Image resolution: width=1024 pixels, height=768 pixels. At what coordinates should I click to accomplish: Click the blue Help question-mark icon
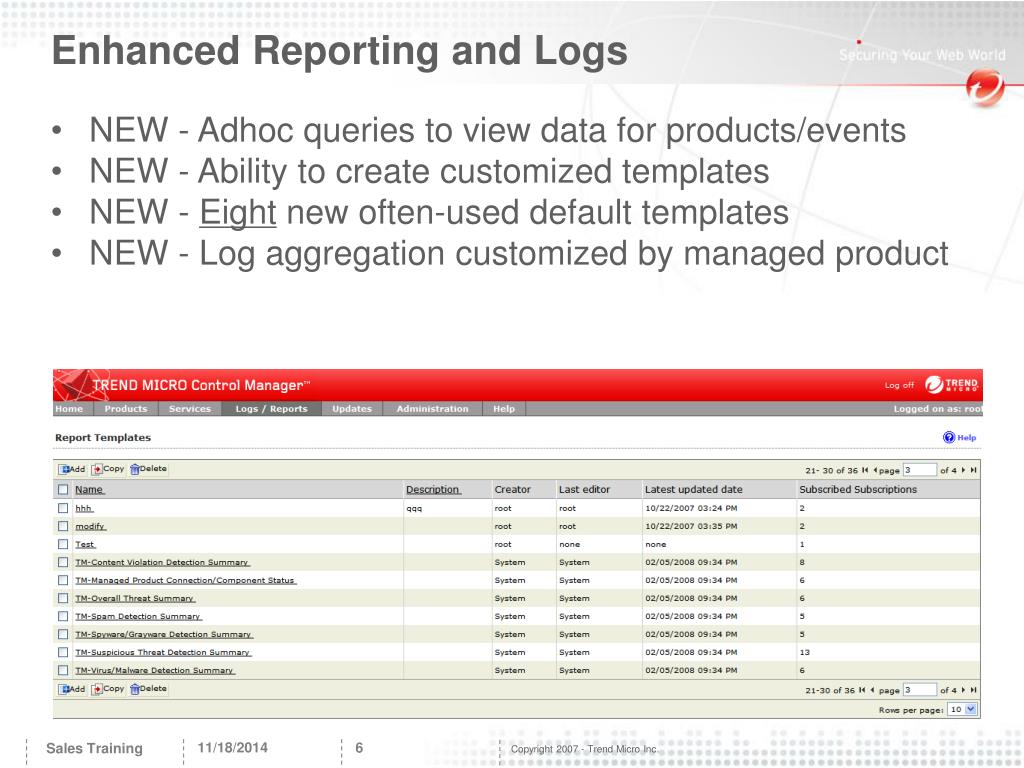[x=949, y=438]
